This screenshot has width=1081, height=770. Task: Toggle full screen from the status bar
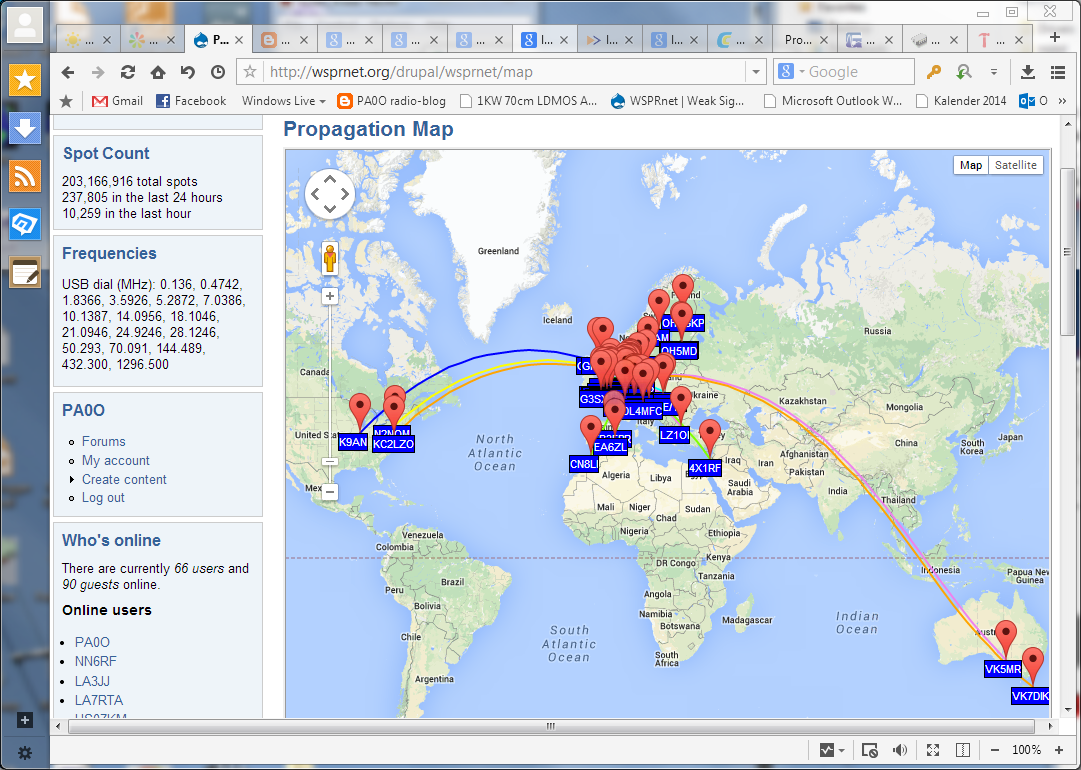[932, 750]
